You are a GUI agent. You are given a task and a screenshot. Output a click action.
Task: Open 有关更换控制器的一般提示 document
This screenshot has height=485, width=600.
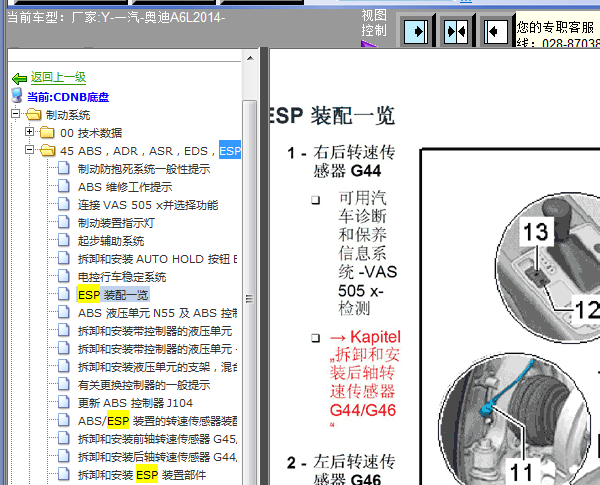tap(144, 385)
